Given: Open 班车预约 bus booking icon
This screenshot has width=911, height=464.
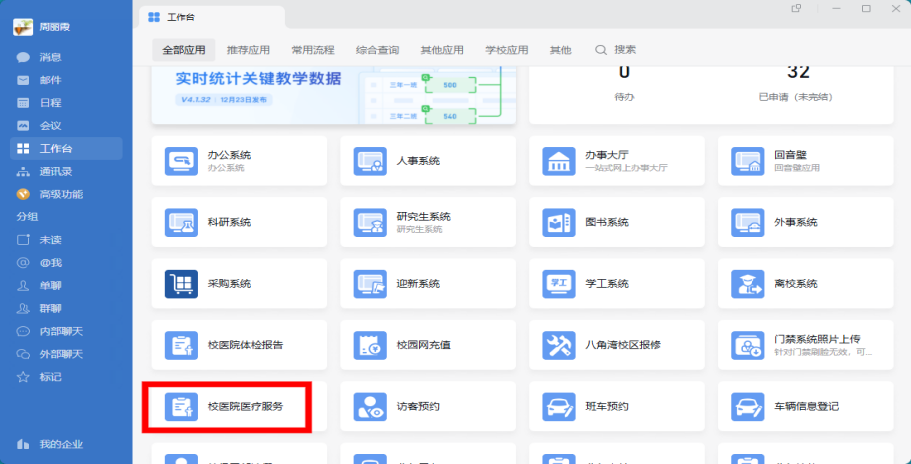Looking at the screenshot, I should [x=558, y=407].
